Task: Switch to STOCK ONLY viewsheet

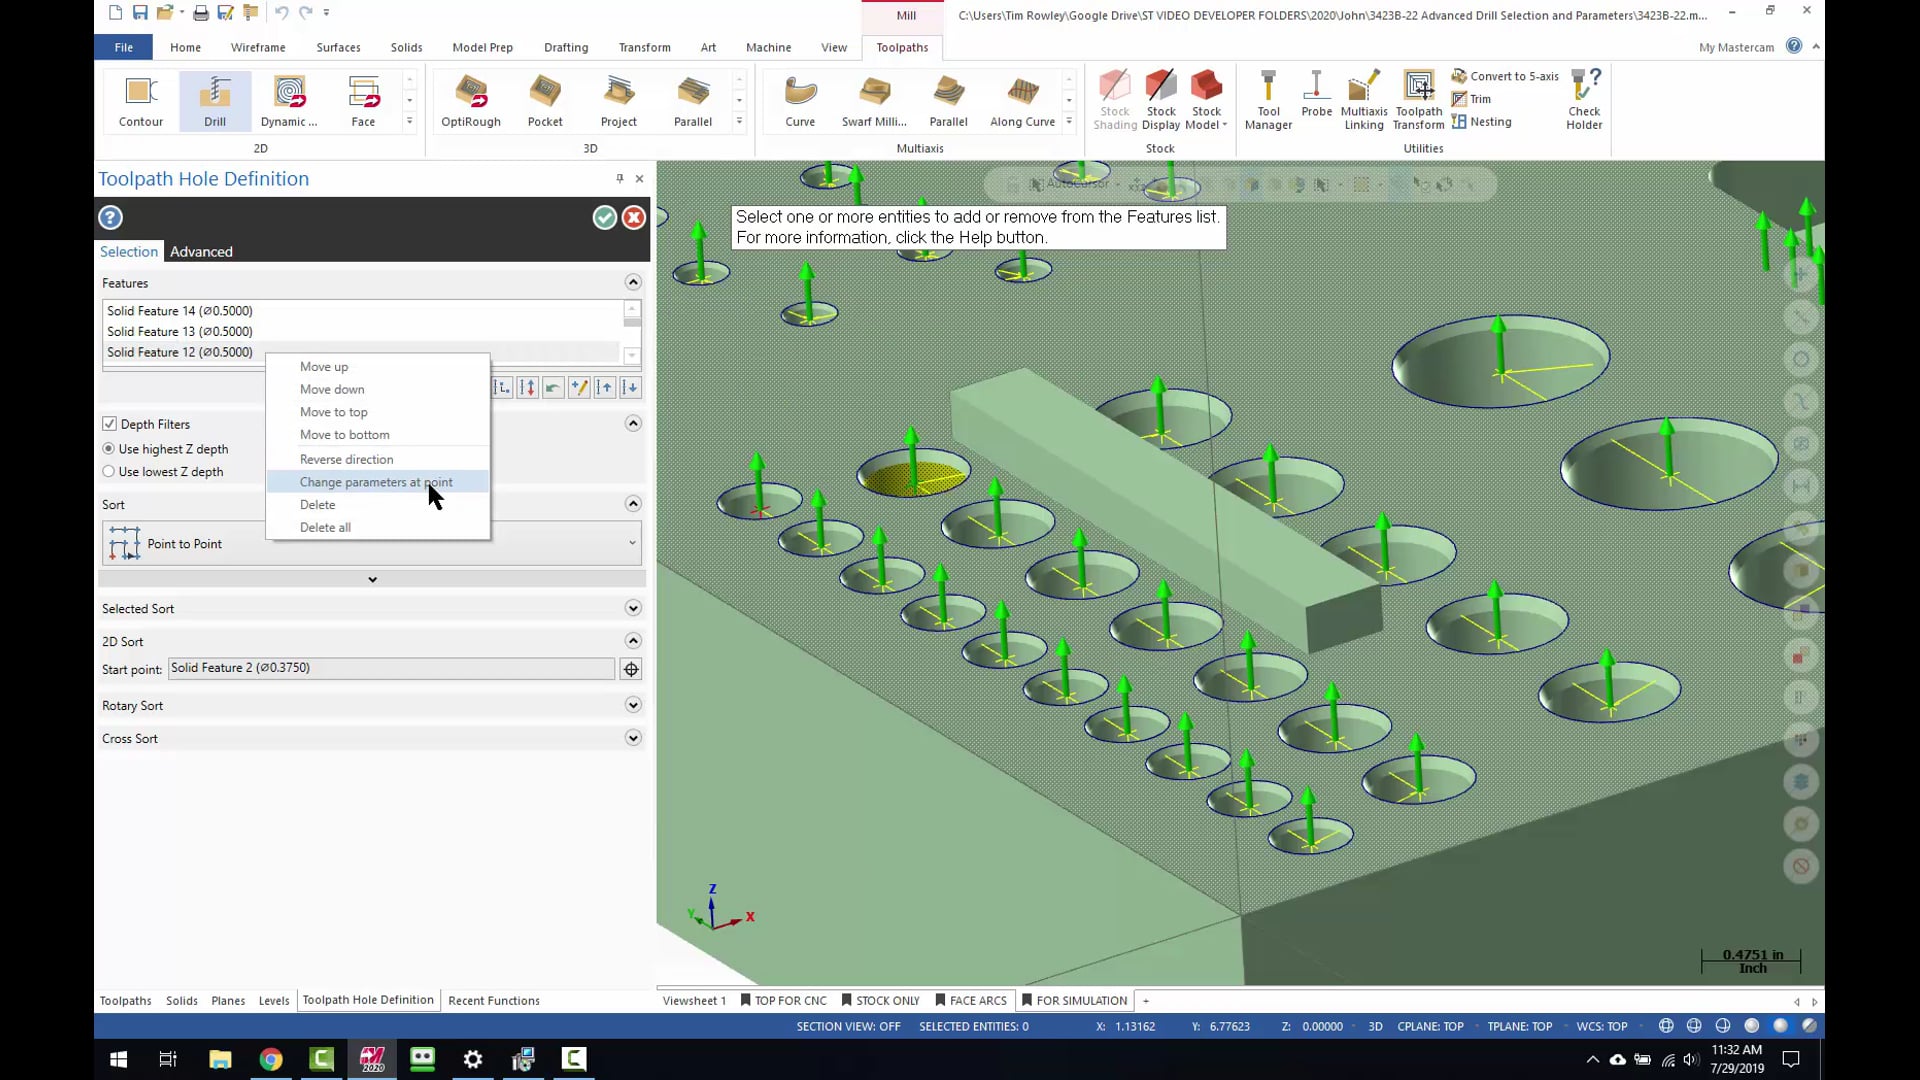Action: (x=880, y=1001)
